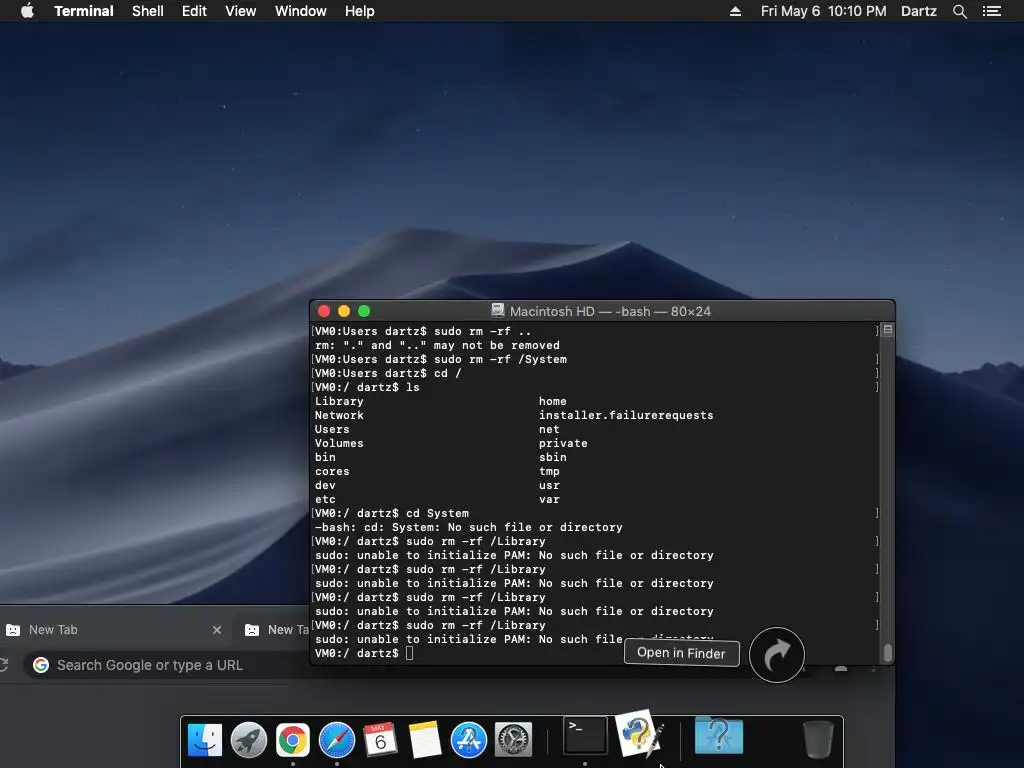This screenshot has width=1024, height=768.
Task: Open Calendar icon showing May 6
Action: pyautogui.click(x=380, y=739)
